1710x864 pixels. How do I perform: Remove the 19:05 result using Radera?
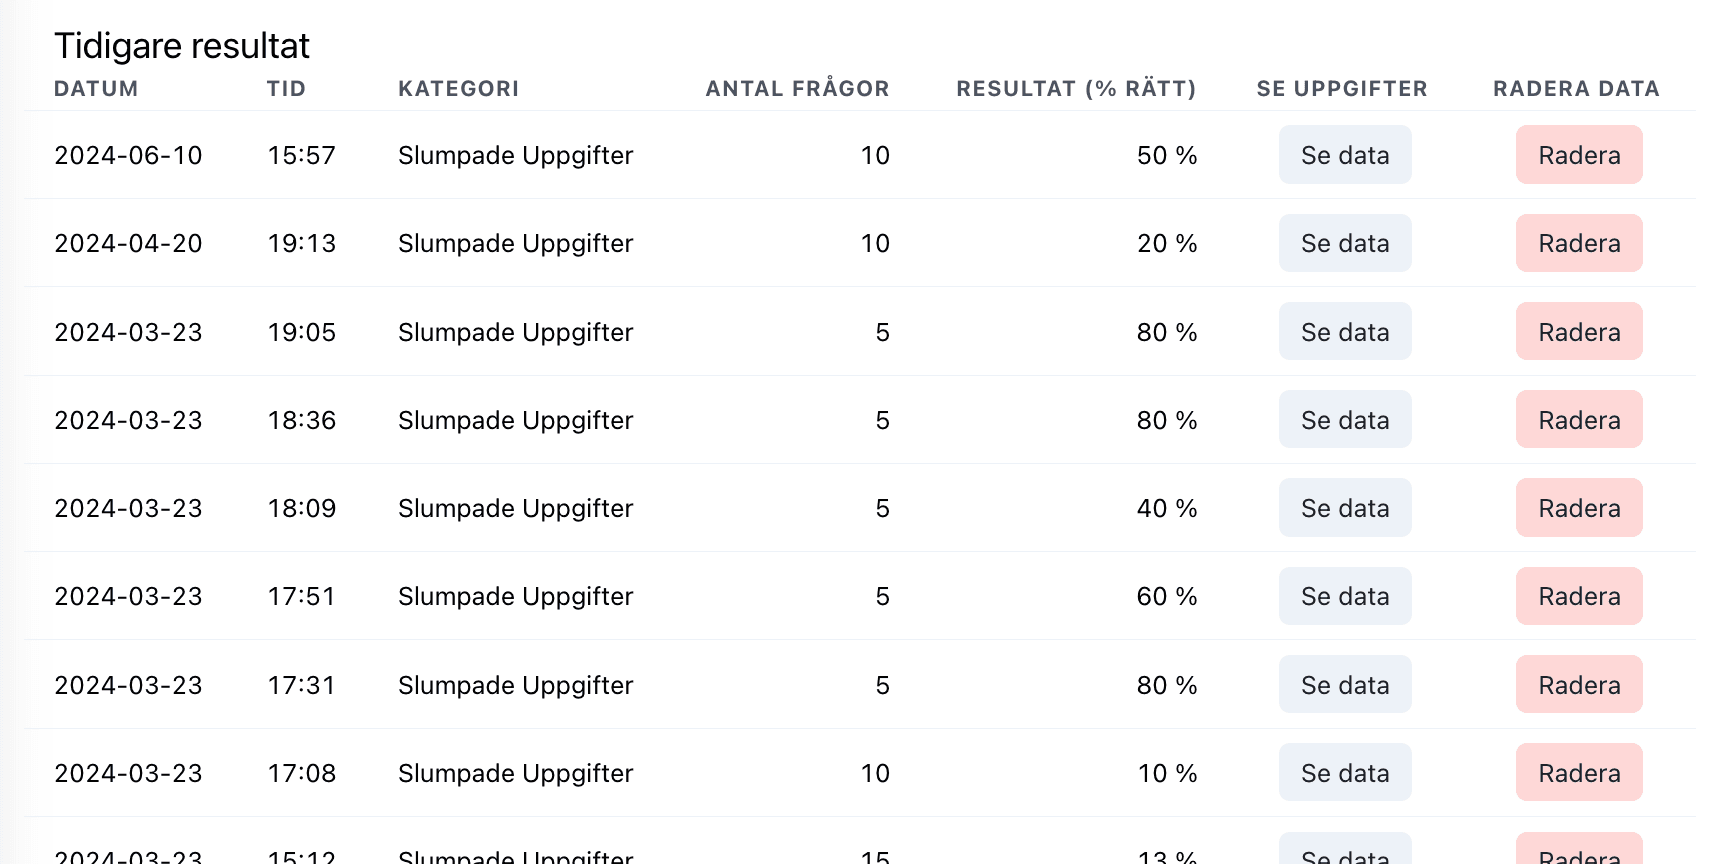point(1578,332)
